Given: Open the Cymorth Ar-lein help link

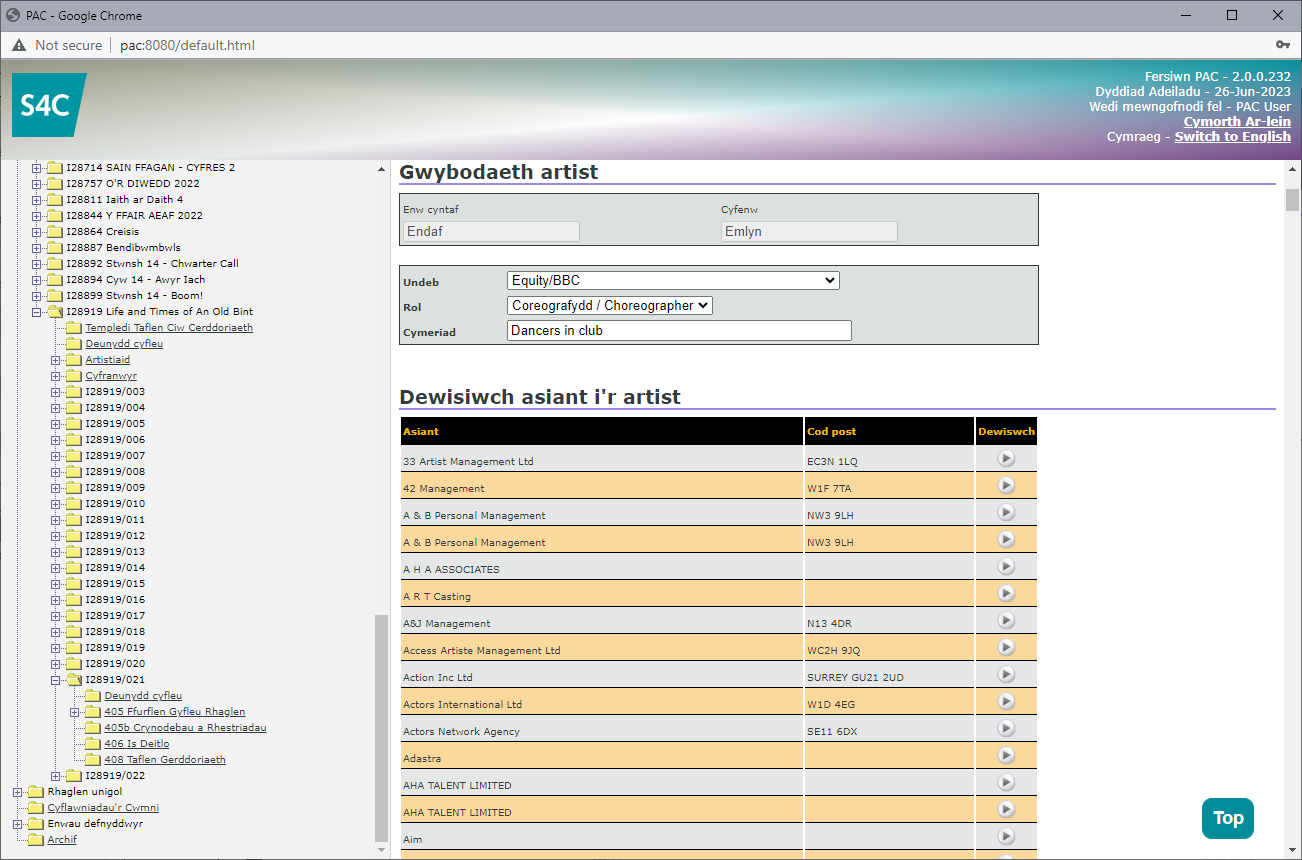Looking at the screenshot, I should click(x=1237, y=121).
